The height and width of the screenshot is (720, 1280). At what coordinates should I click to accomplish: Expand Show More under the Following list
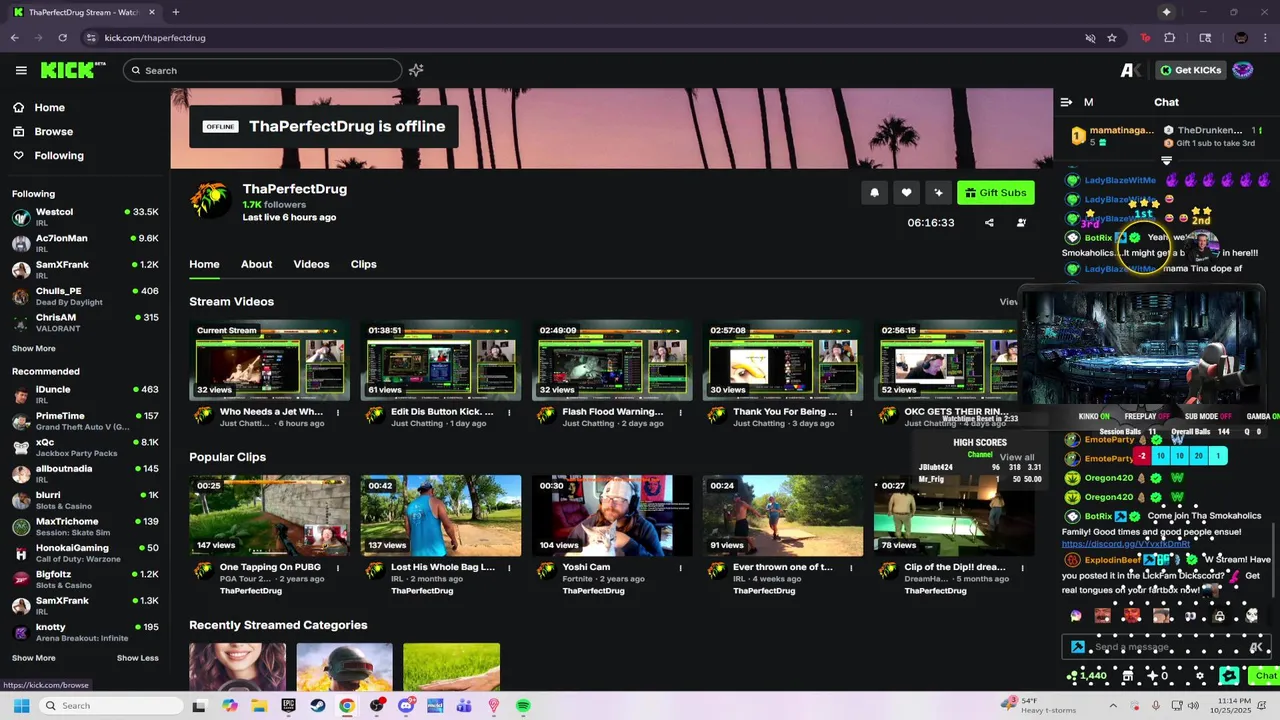coord(34,348)
